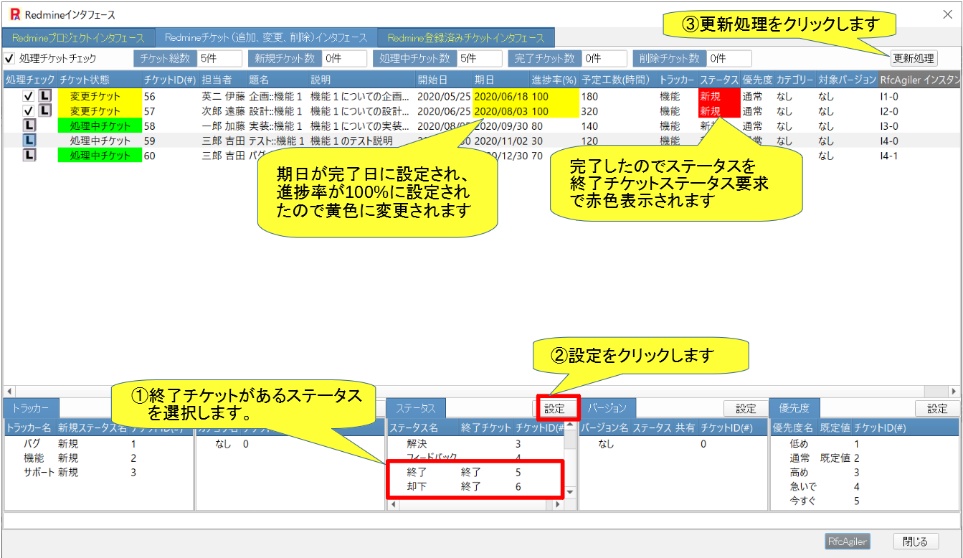Click the チケットID(#) column header

tap(170, 80)
